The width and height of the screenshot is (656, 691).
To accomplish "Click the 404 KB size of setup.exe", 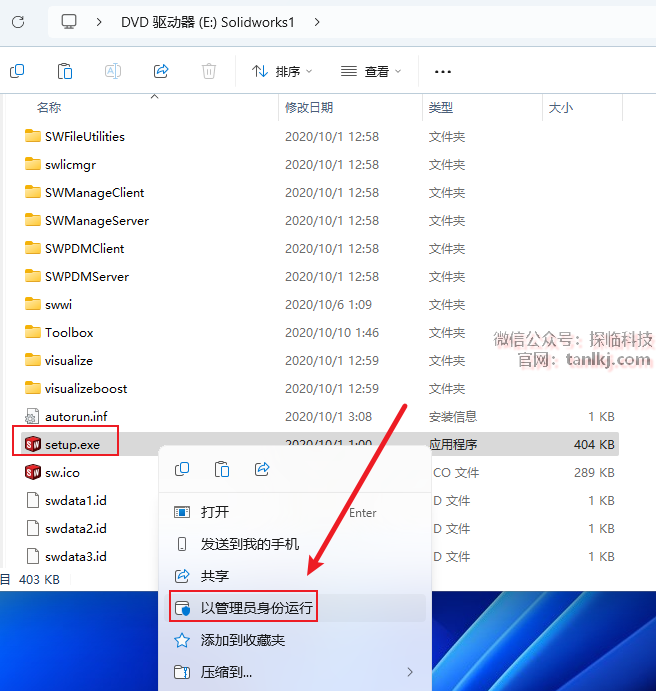I will click(x=594, y=445).
